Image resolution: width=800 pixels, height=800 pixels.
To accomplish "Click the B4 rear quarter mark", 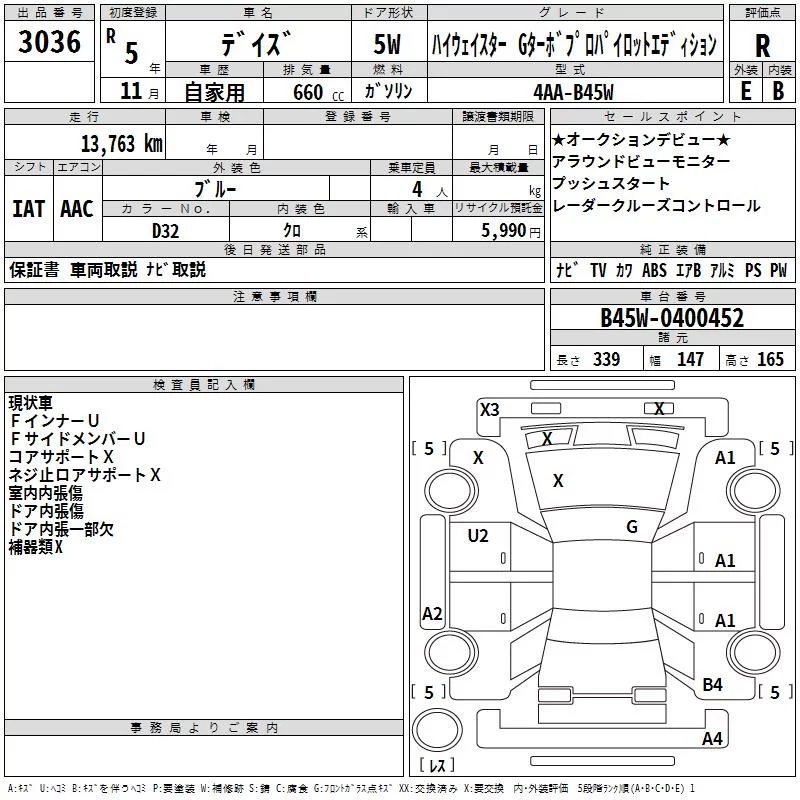I will point(712,685).
